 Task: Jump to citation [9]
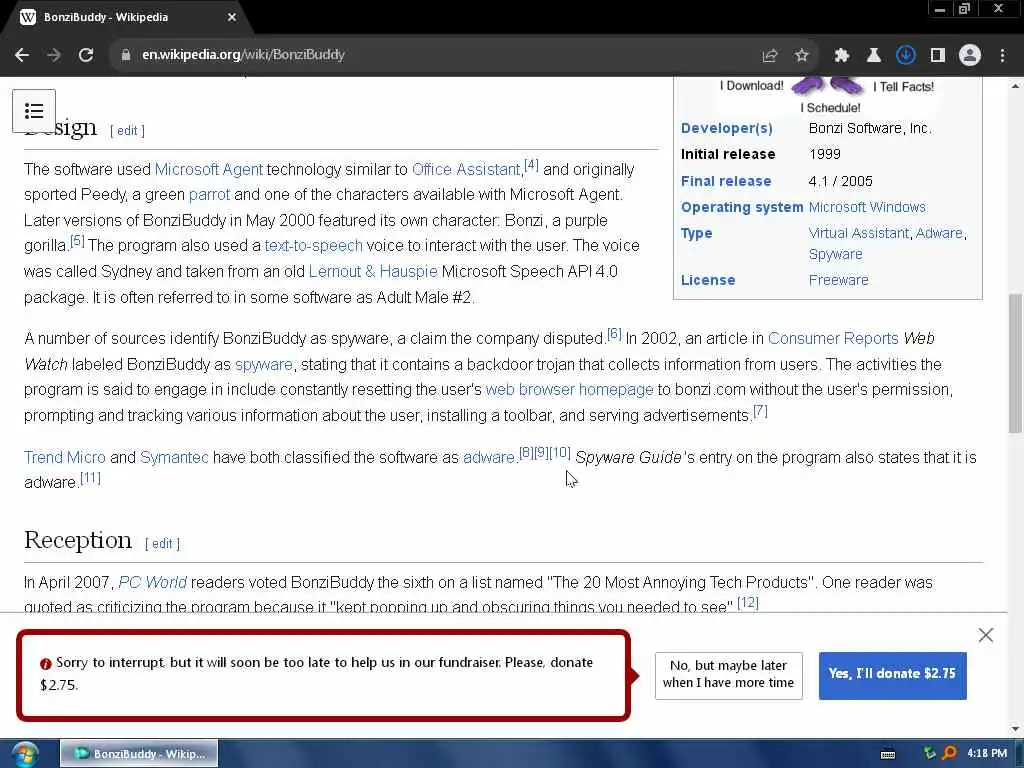coord(541,453)
